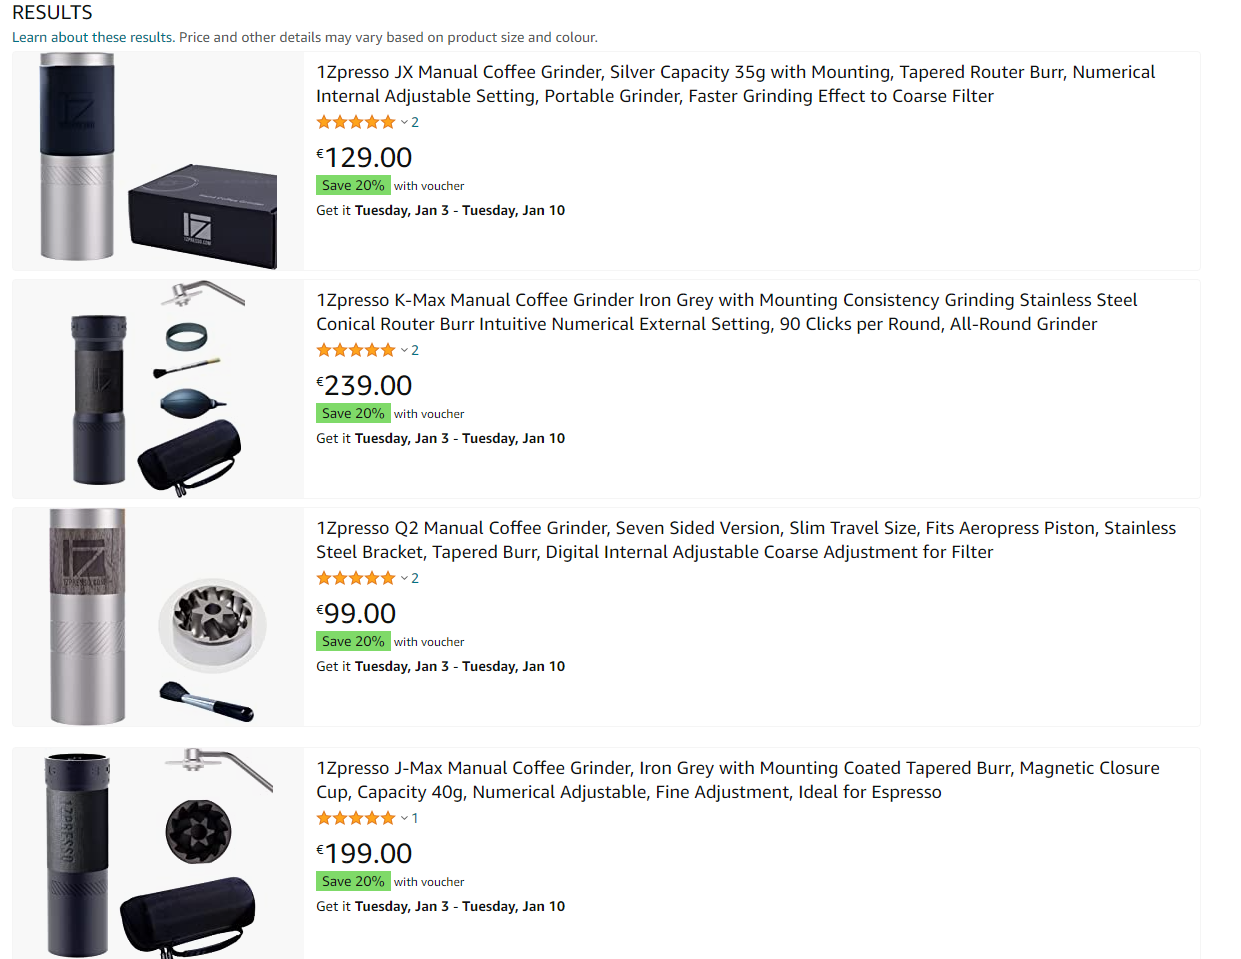This screenshot has height=959, width=1241.
Task: Open the 1Zpresso JX grinder product image
Action: pyautogui.click(x=158, y=161)
